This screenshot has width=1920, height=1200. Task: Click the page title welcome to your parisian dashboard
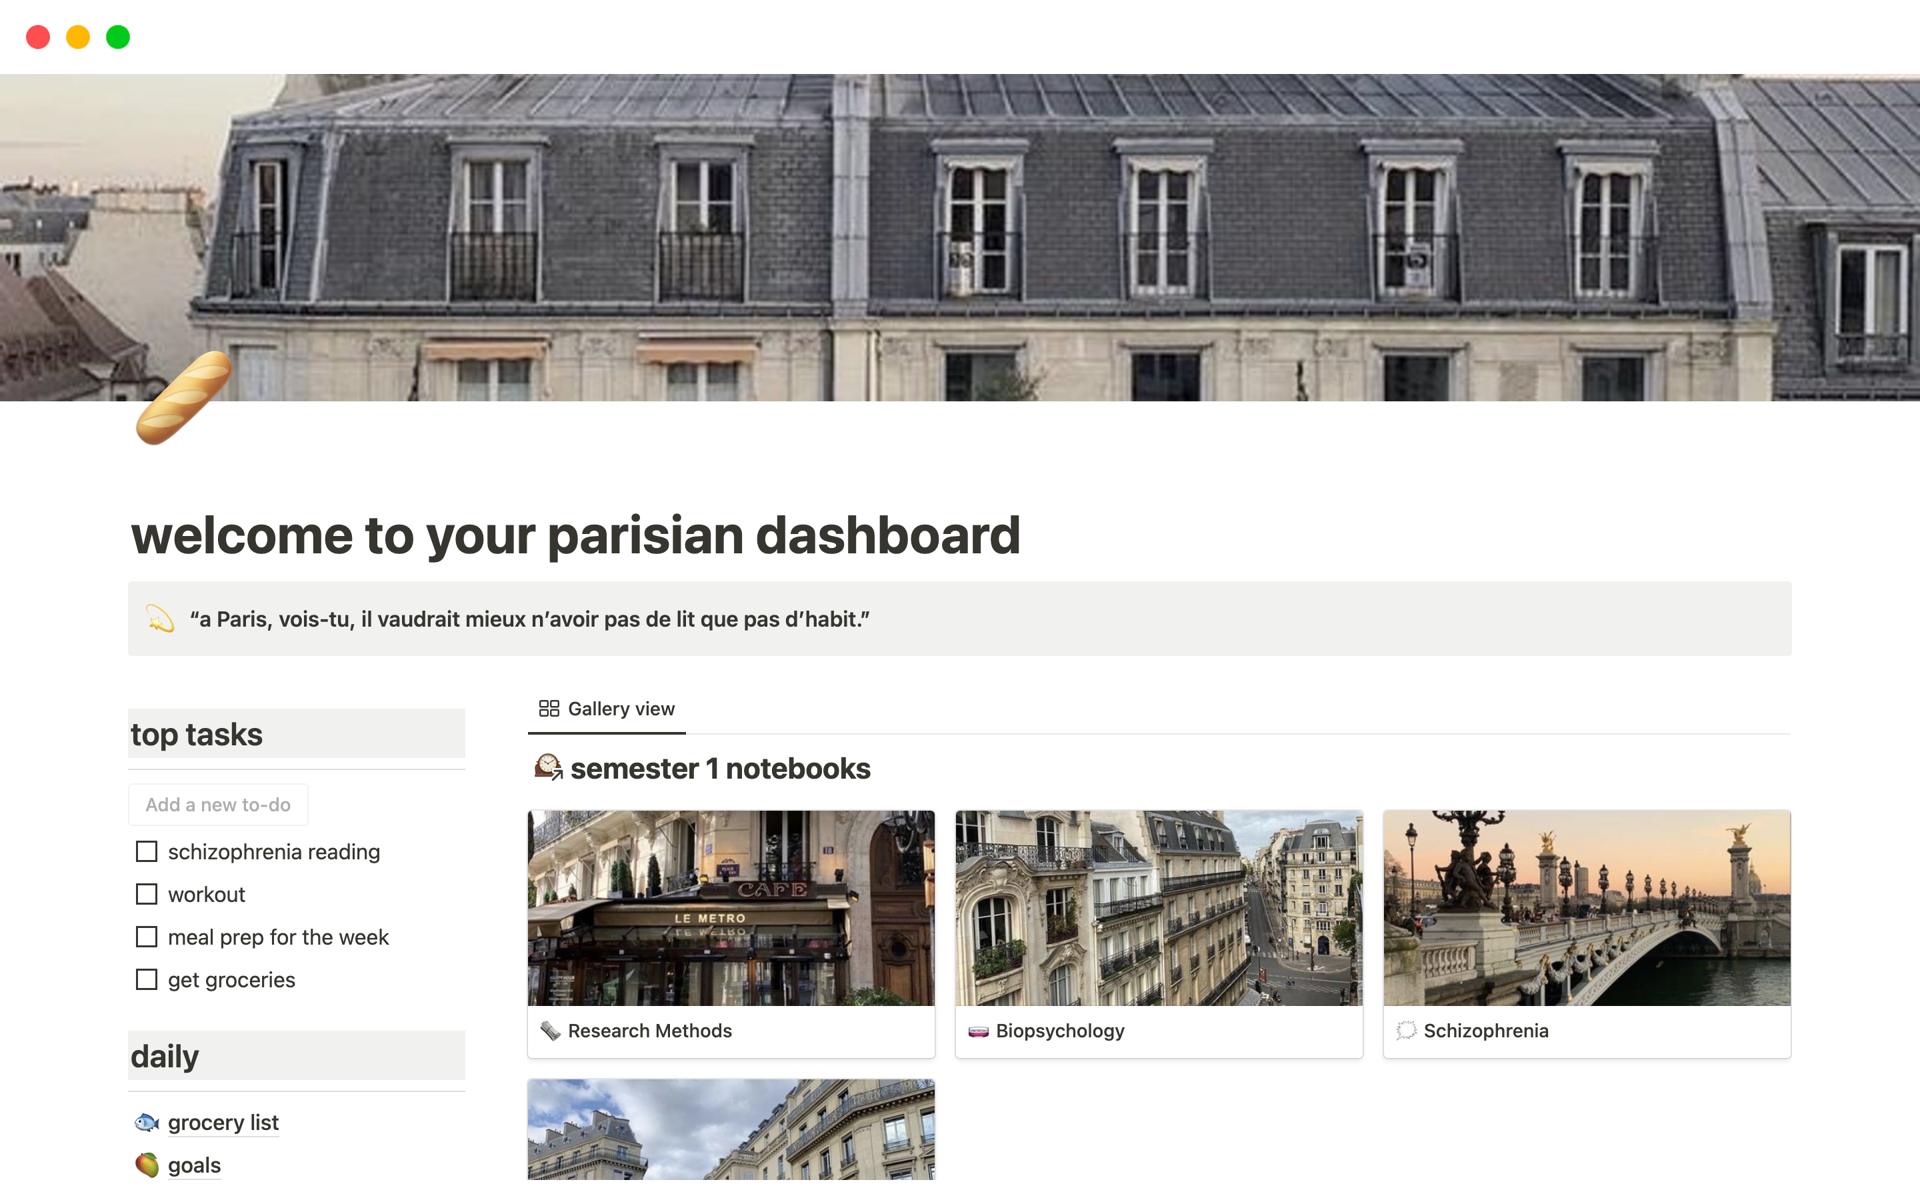tap(575, 536)
